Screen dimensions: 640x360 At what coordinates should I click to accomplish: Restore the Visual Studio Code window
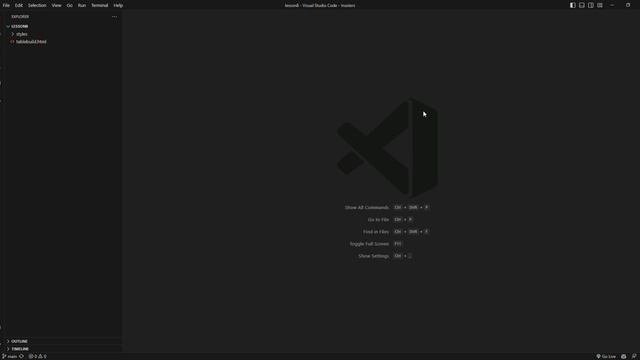(628, 5)
